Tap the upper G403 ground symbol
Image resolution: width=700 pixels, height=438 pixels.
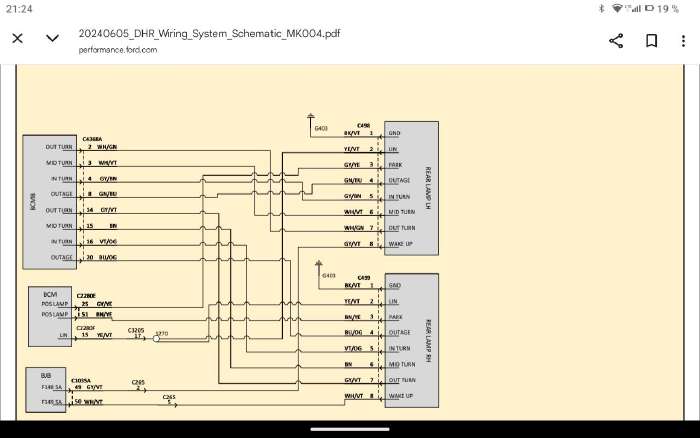pos(311,117)
